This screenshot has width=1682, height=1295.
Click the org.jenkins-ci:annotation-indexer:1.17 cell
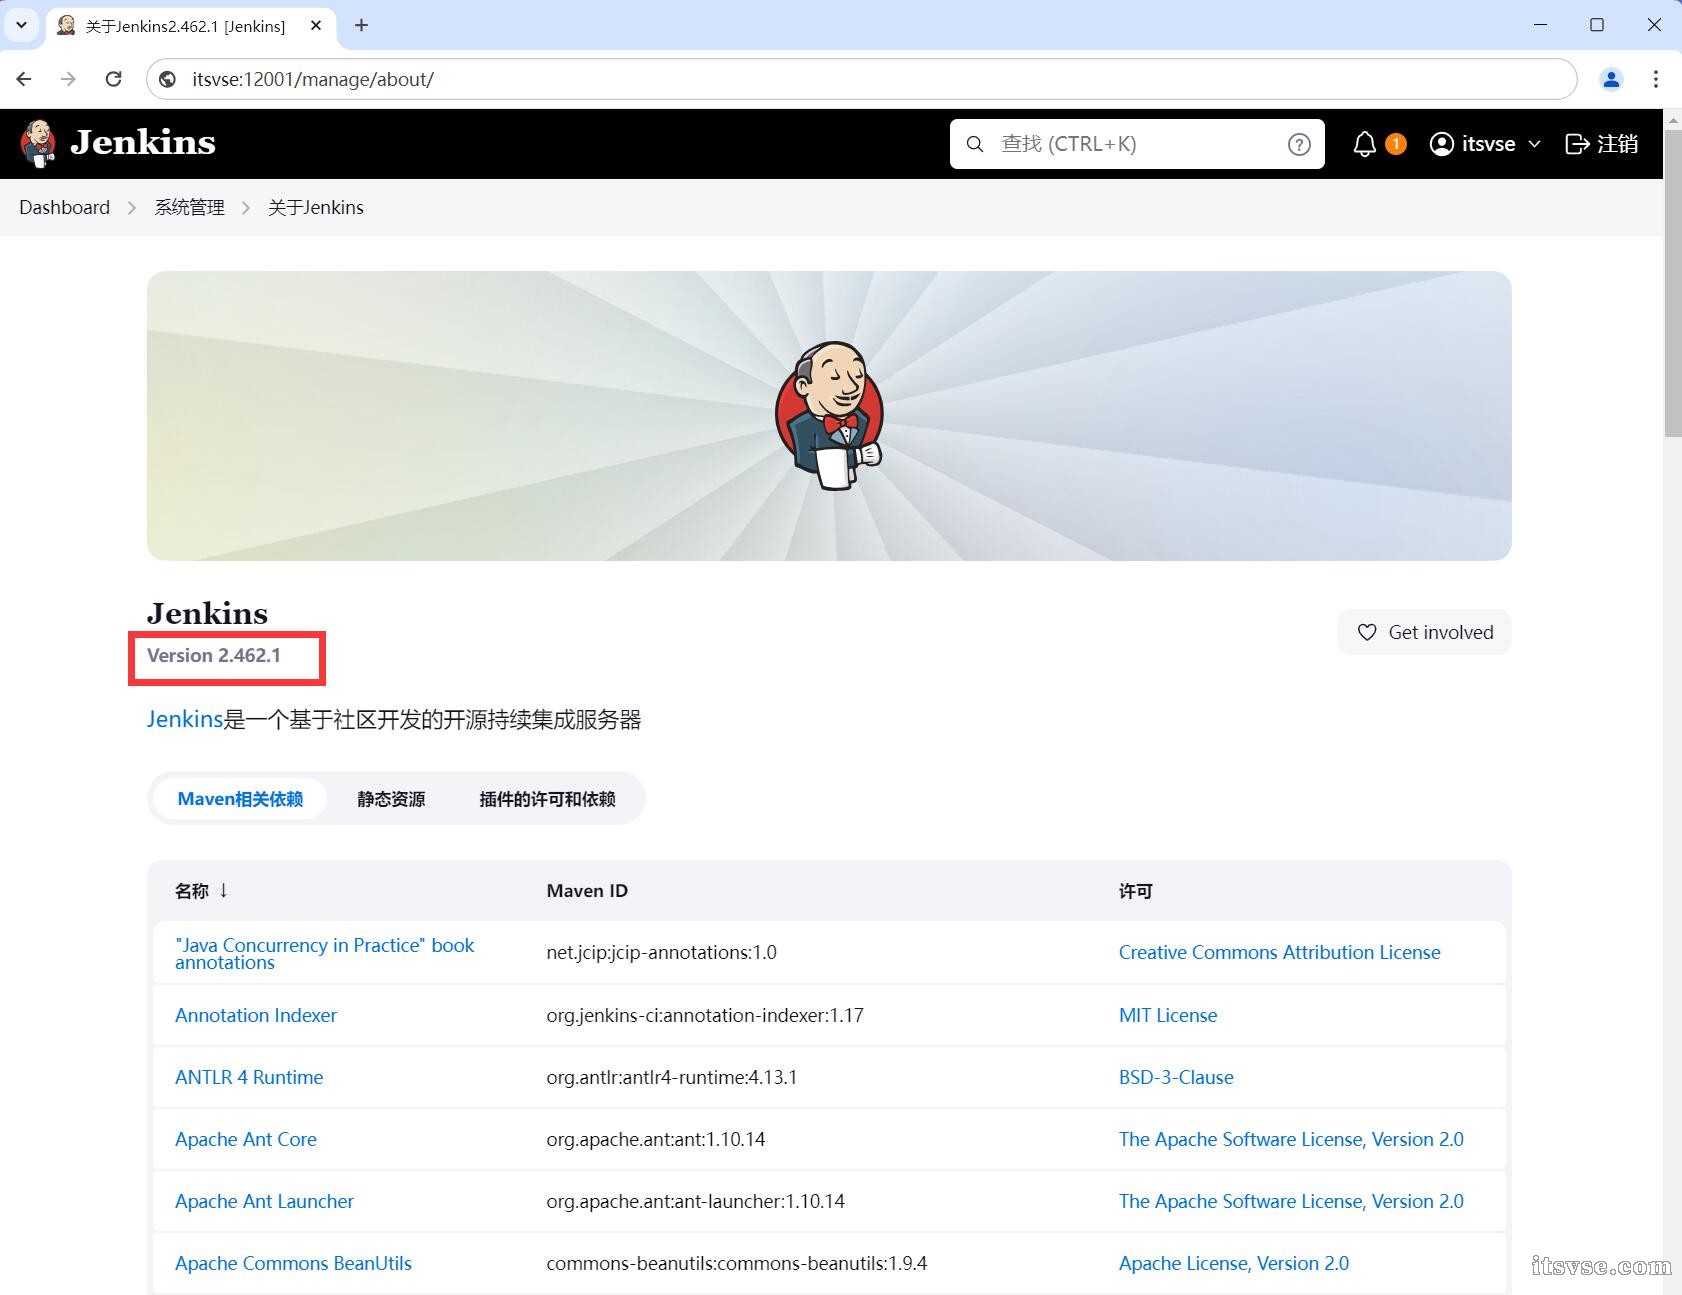(705, 1015)
